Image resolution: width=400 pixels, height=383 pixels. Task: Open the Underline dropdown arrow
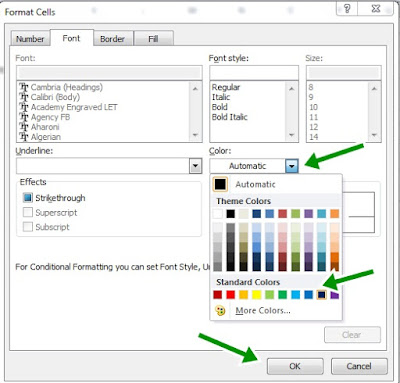click(196, 166)
